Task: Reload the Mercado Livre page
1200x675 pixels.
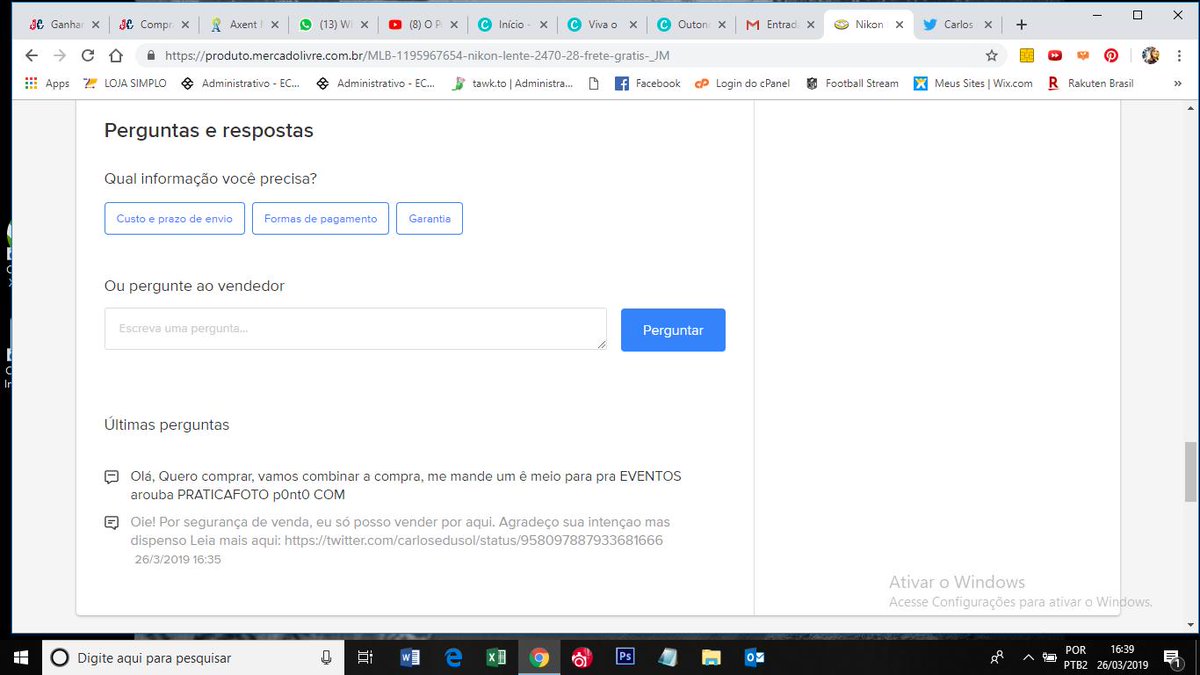Action: coord(88,56)
